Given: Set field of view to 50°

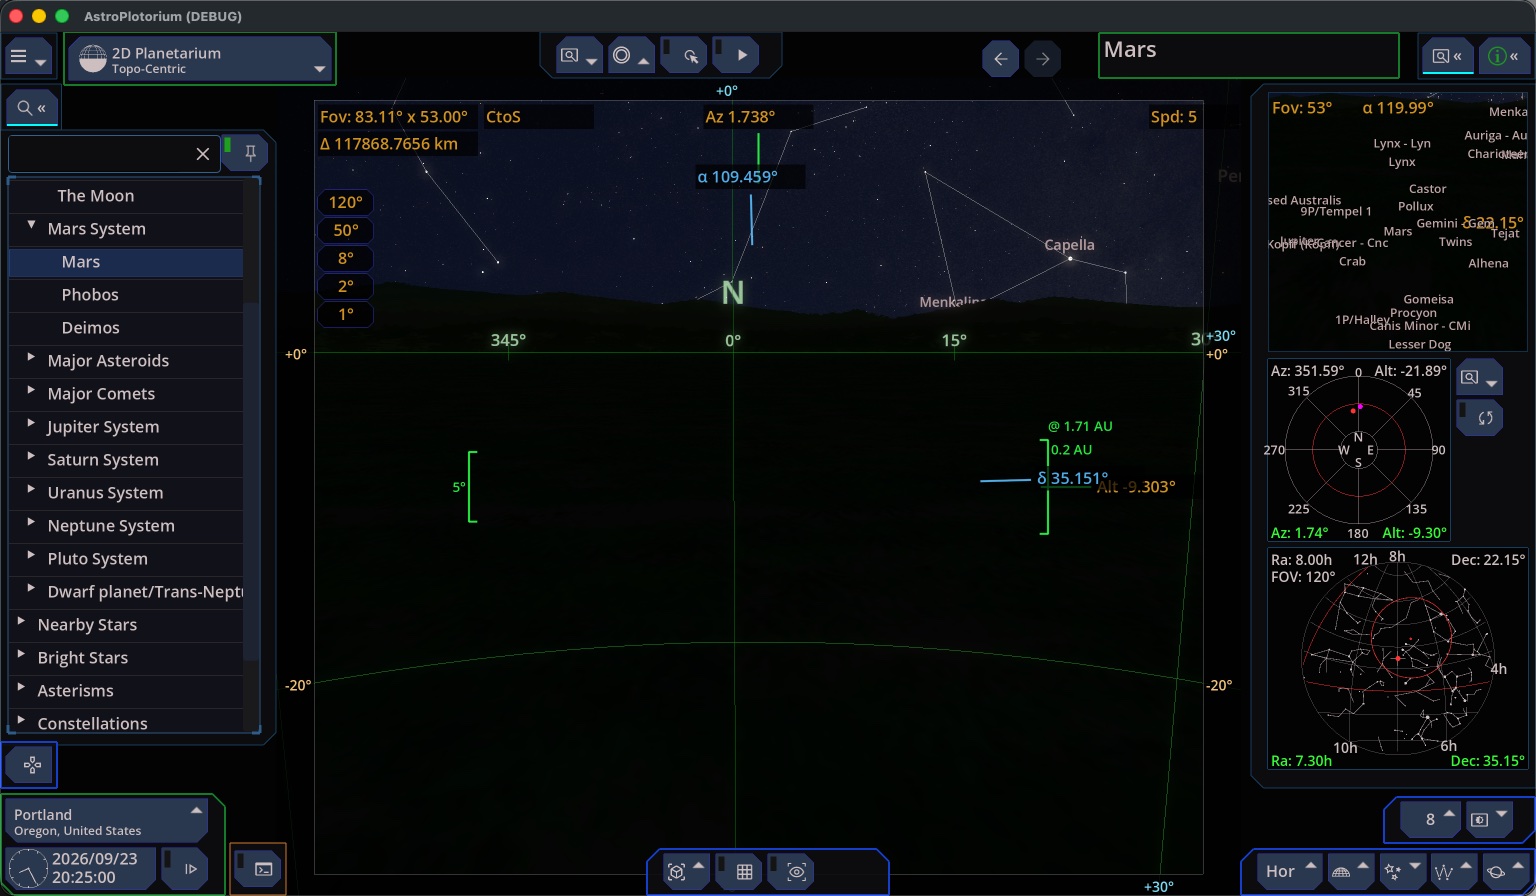Looking at the screenshot, I should (346, 230).
